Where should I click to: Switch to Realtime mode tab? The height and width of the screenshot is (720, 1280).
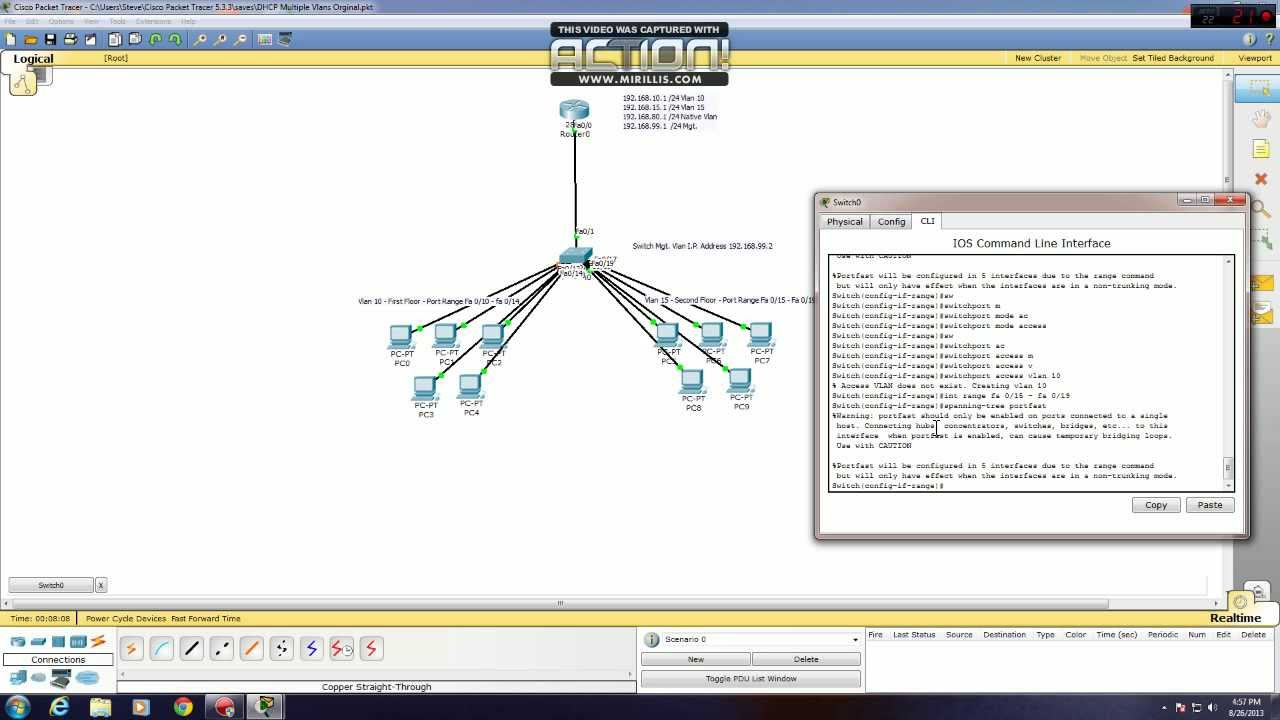coord(1235,618)
